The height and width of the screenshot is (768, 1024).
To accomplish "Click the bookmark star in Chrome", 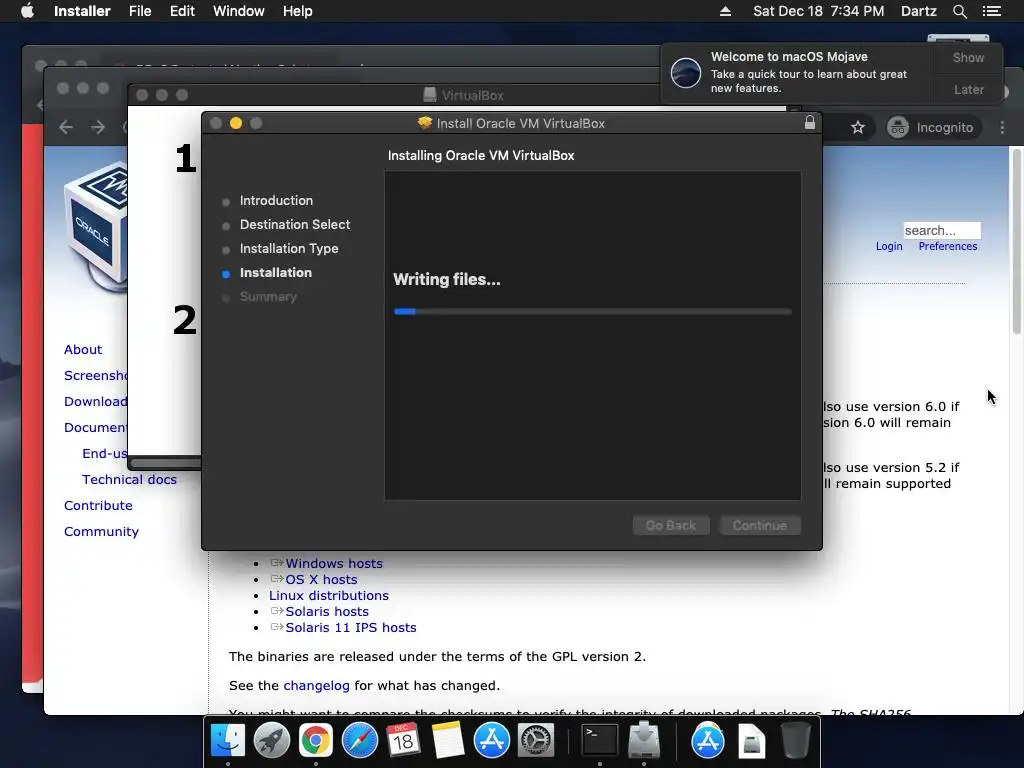I will [x=857, y=127].
